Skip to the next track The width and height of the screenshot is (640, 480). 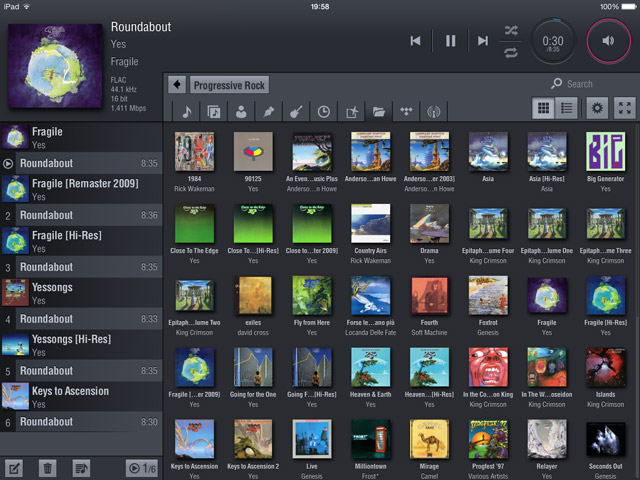tap(483, 41)
